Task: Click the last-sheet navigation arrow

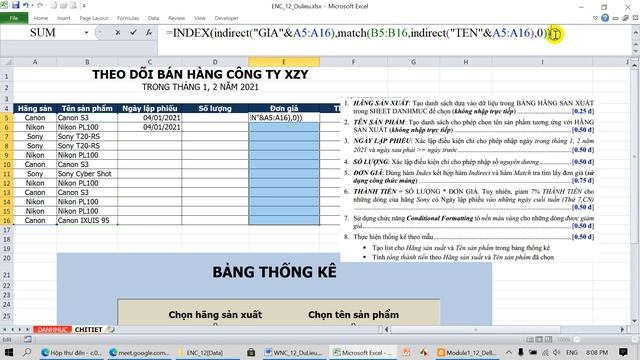Action: click(27, 329)
